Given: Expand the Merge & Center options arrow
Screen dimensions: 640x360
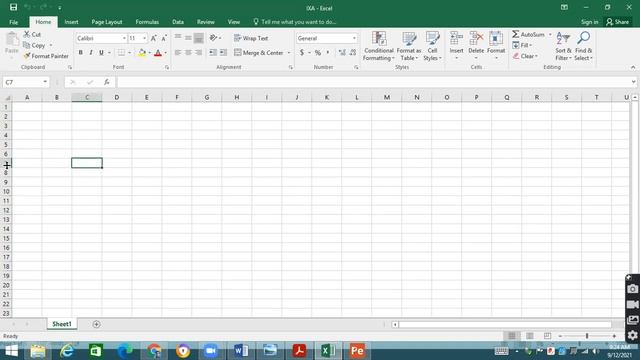Looking at the screenshot, I should 289,53.
